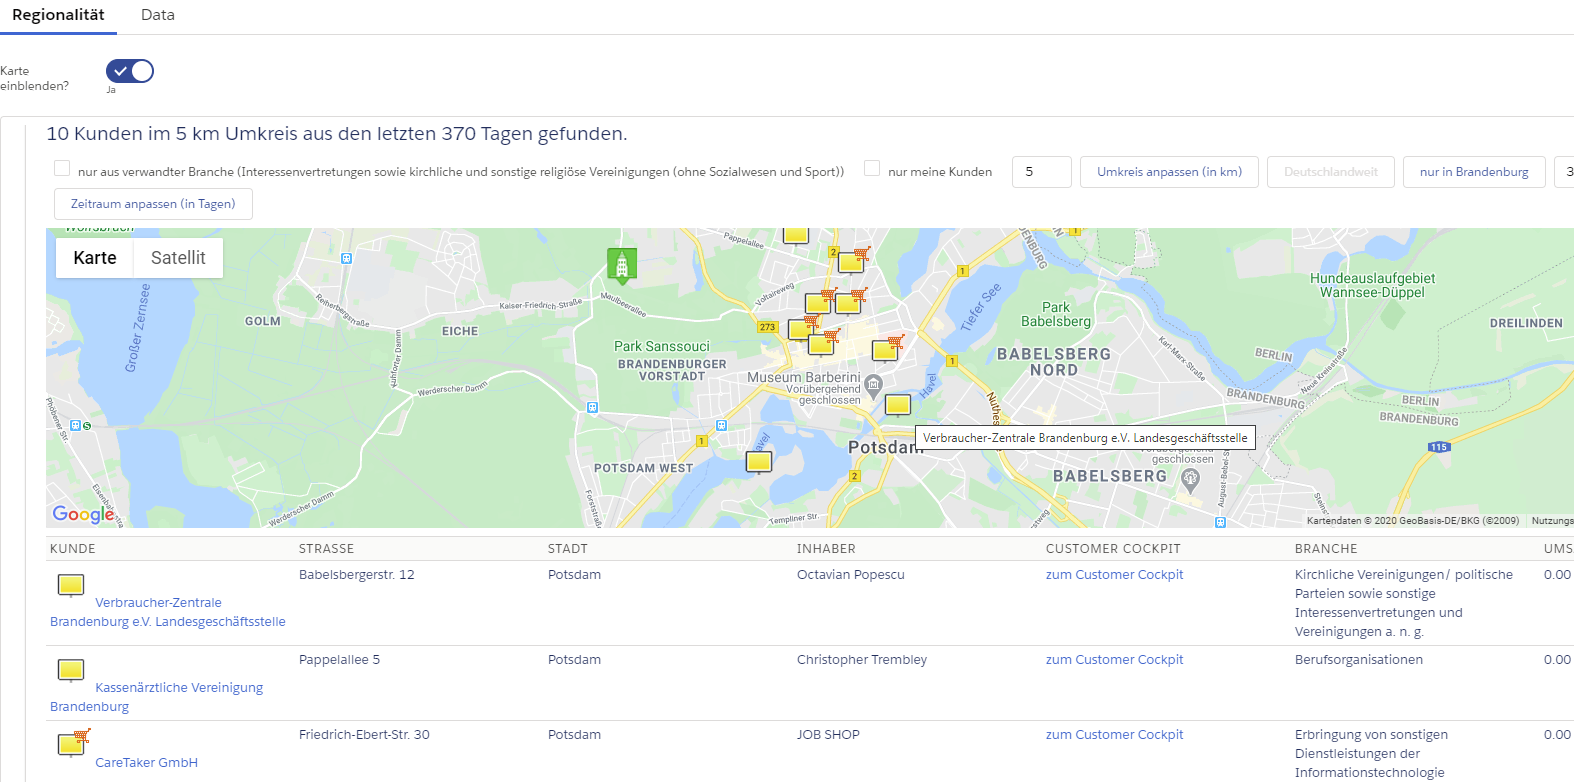
Task: Click the 10 Kunden im 5 km heading
Action: pyautogui.click(x=337, y=134)
